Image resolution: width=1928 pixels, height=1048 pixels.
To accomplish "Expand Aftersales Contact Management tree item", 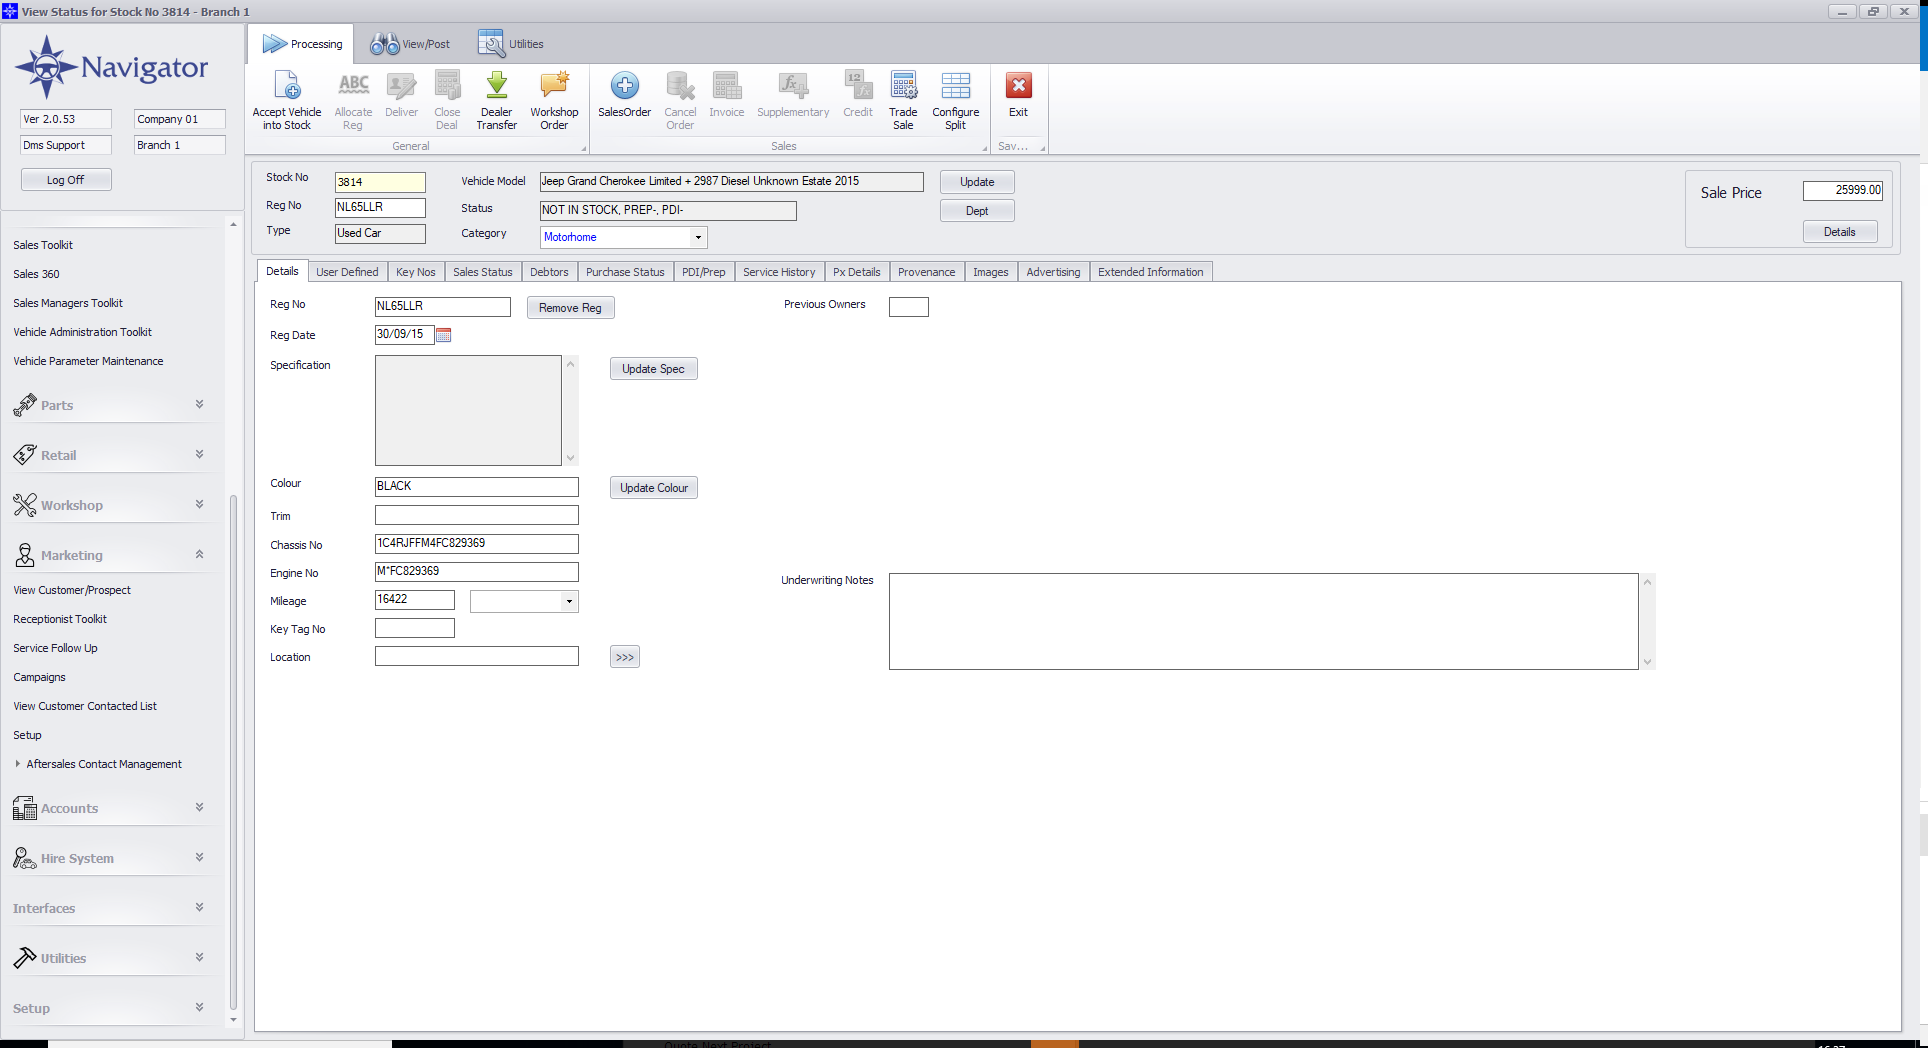I will 18,764.
